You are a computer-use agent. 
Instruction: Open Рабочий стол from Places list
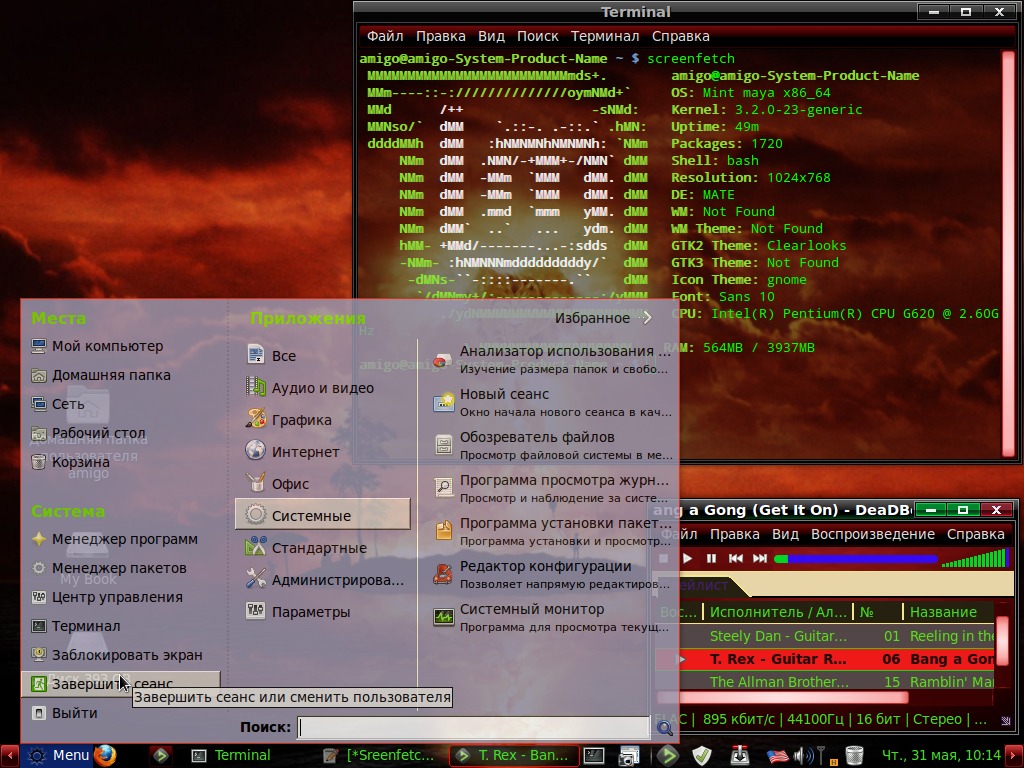click(89, 432)
